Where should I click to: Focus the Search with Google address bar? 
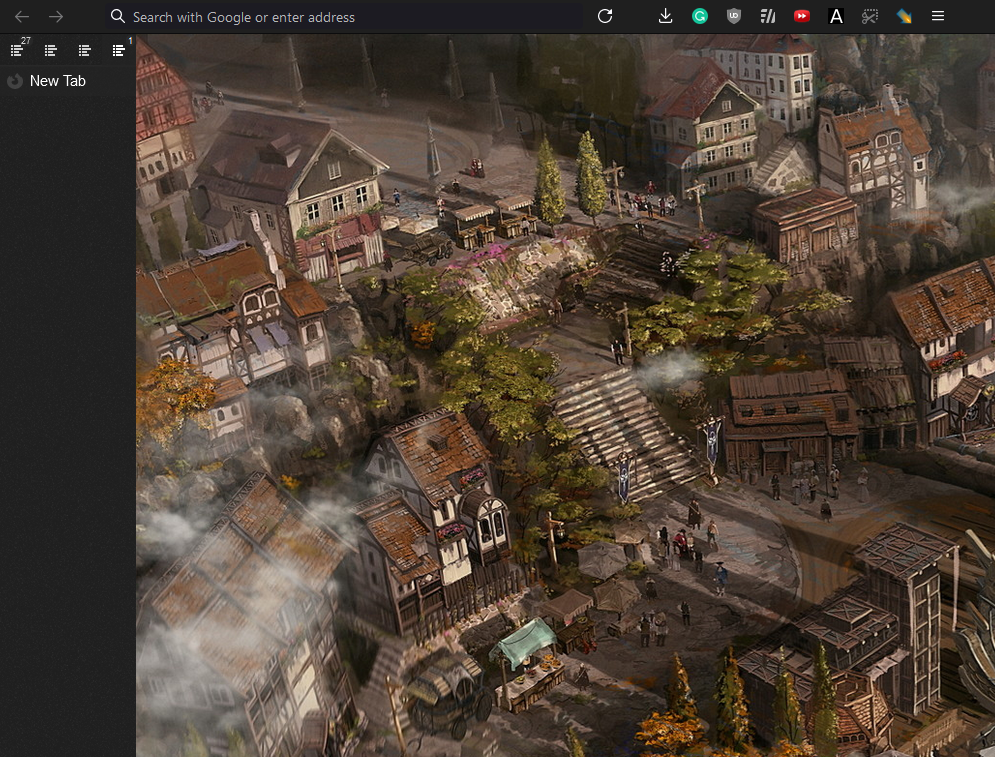(343, 17)
